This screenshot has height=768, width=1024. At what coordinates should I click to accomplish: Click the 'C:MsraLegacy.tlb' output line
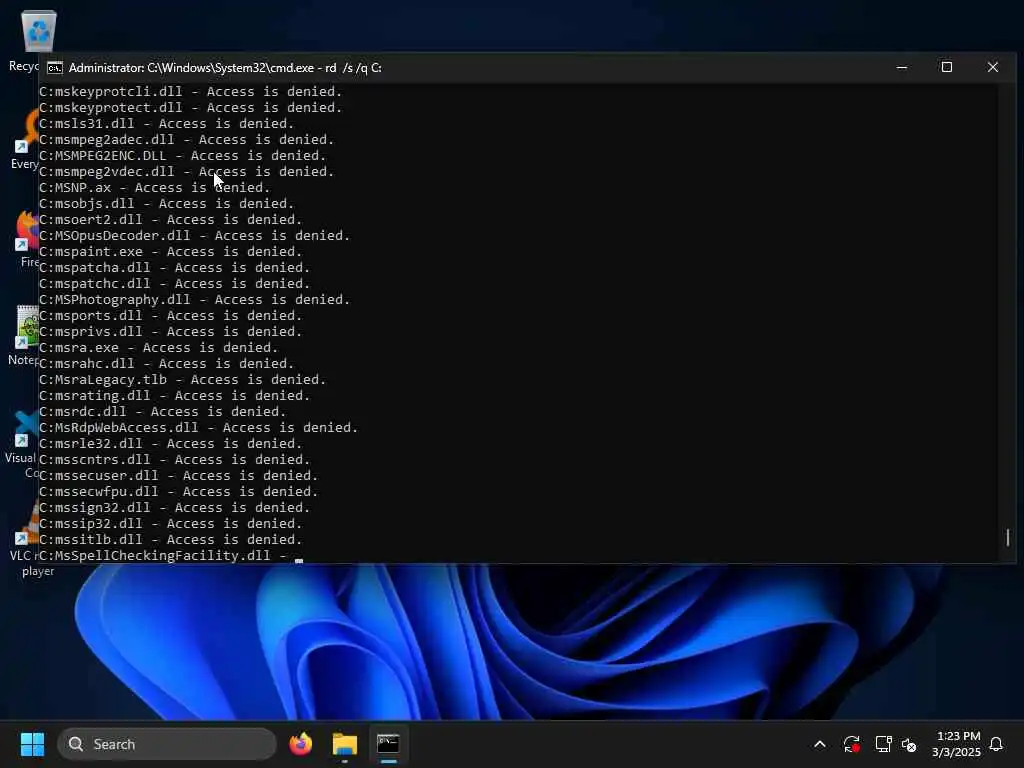coord(183,379)
